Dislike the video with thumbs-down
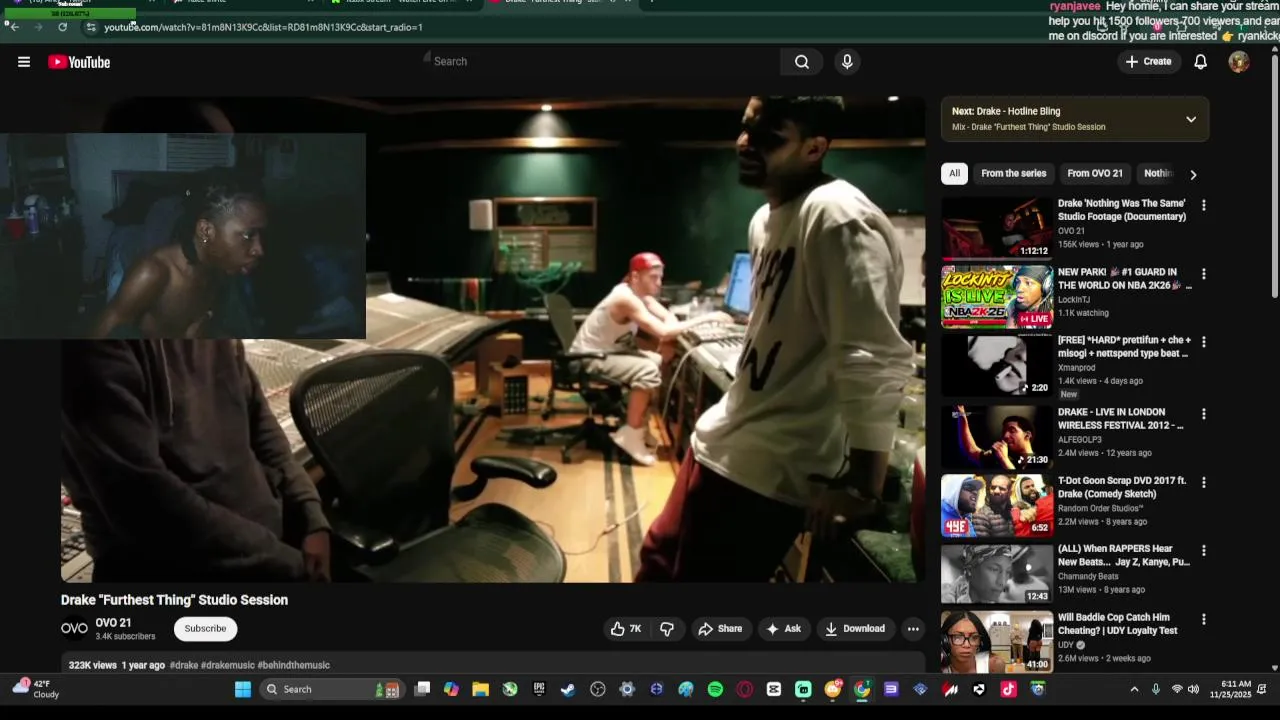 pos(667,629)
